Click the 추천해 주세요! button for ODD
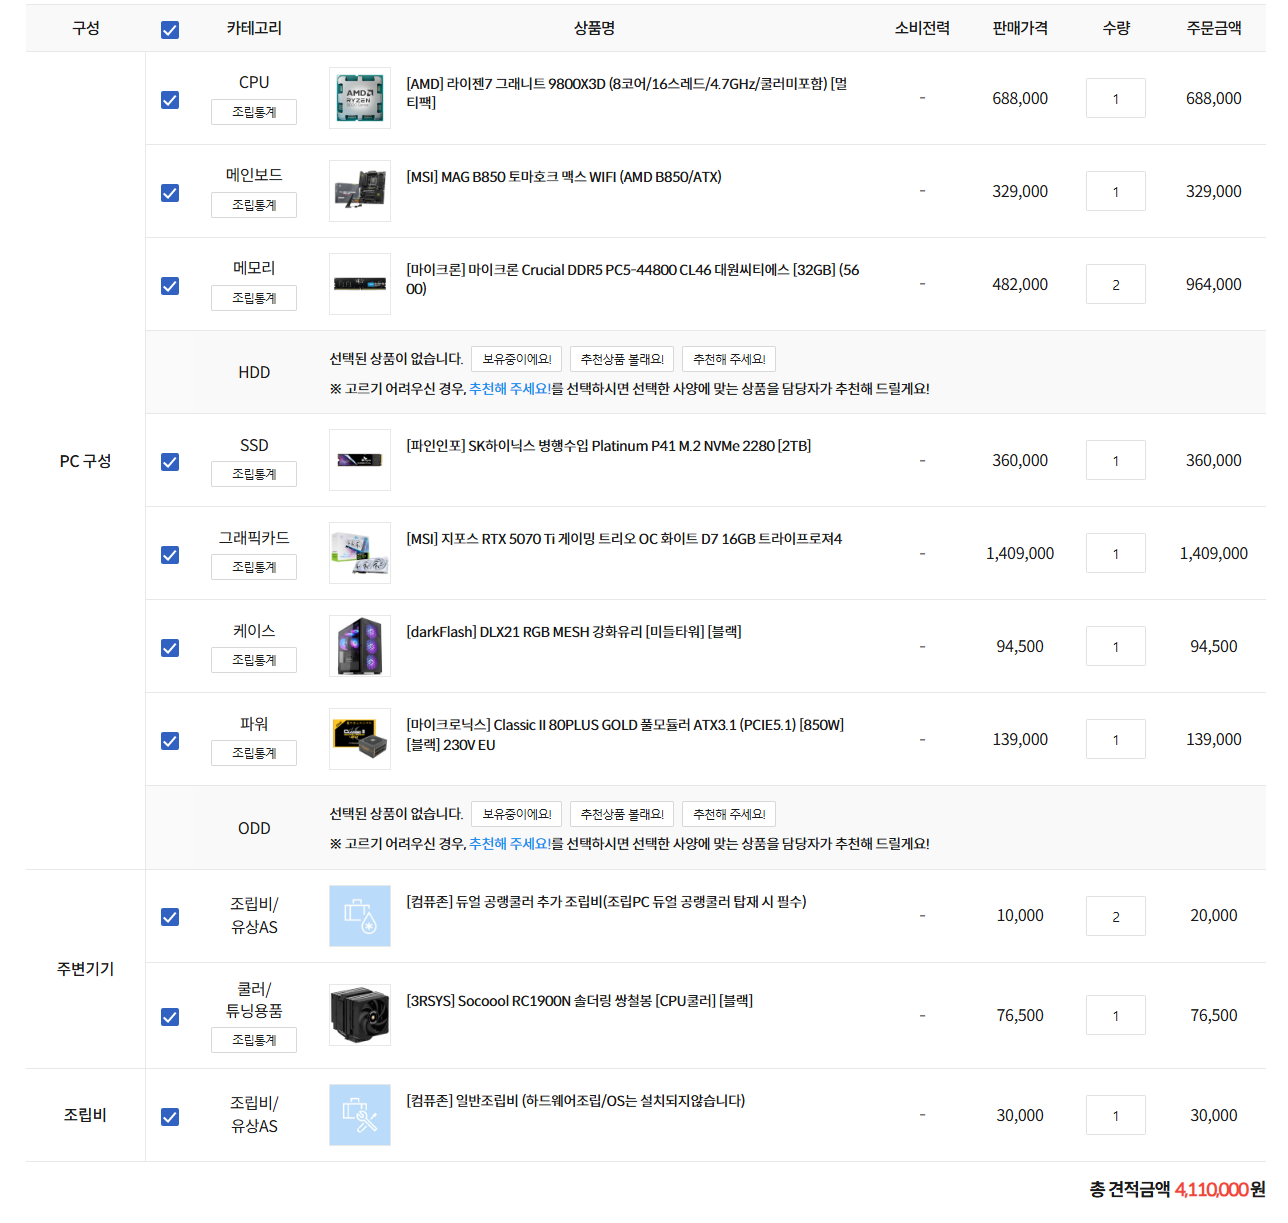Screen dimensions: 1288x1223 click(729, 814)
